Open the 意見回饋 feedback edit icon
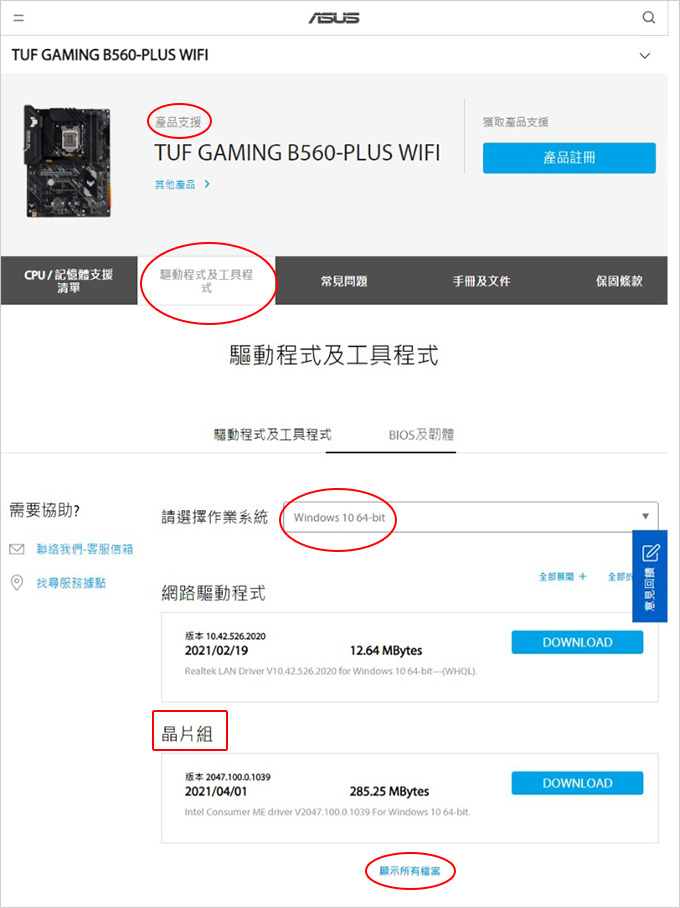 650,553
